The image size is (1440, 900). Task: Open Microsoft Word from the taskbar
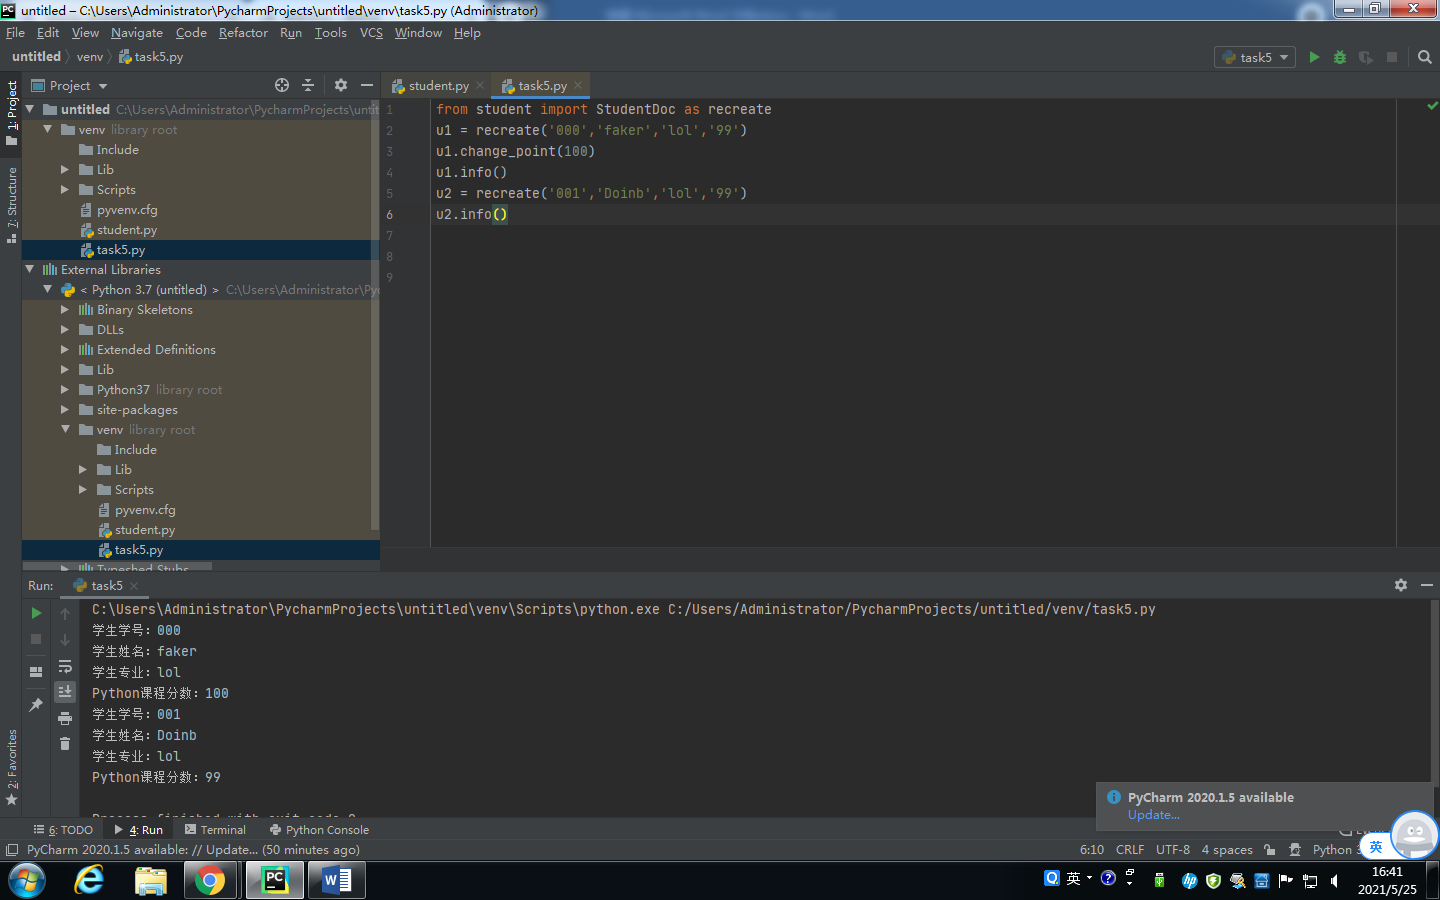click(336, 880)
